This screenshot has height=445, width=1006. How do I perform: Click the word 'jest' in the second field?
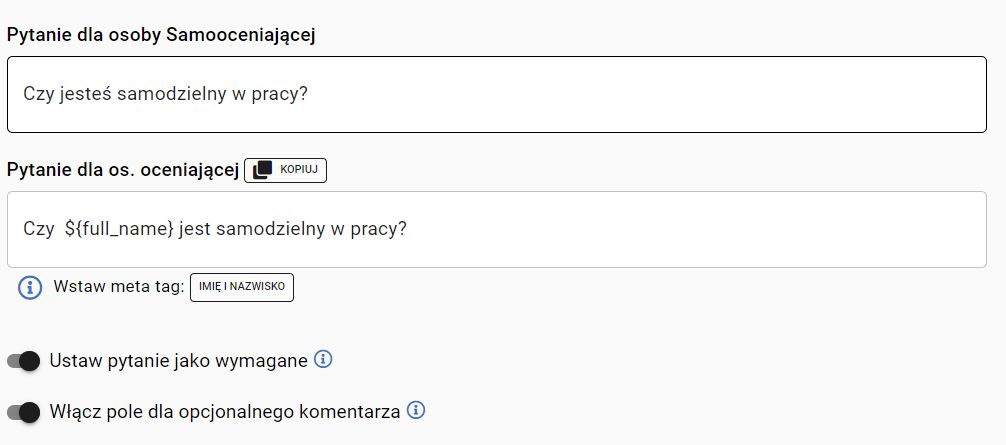coord(196,229)
